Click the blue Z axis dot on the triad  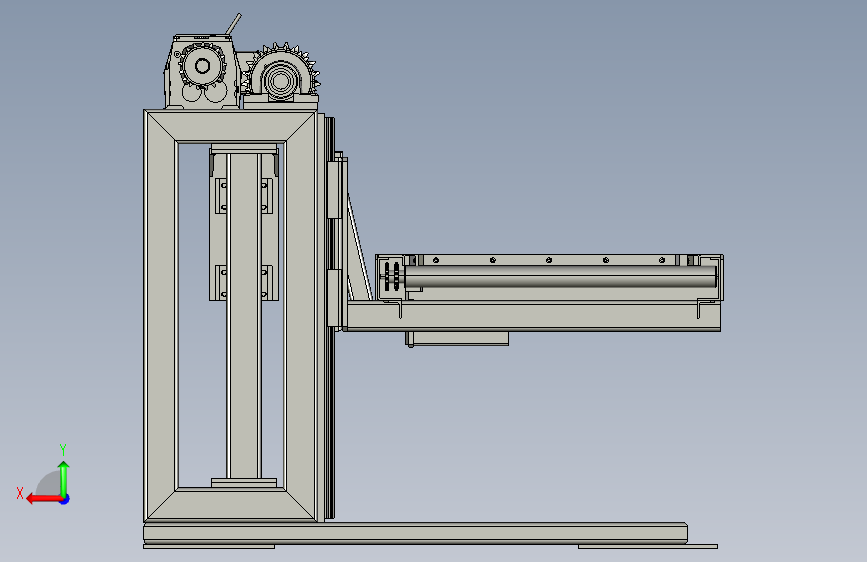65,499
